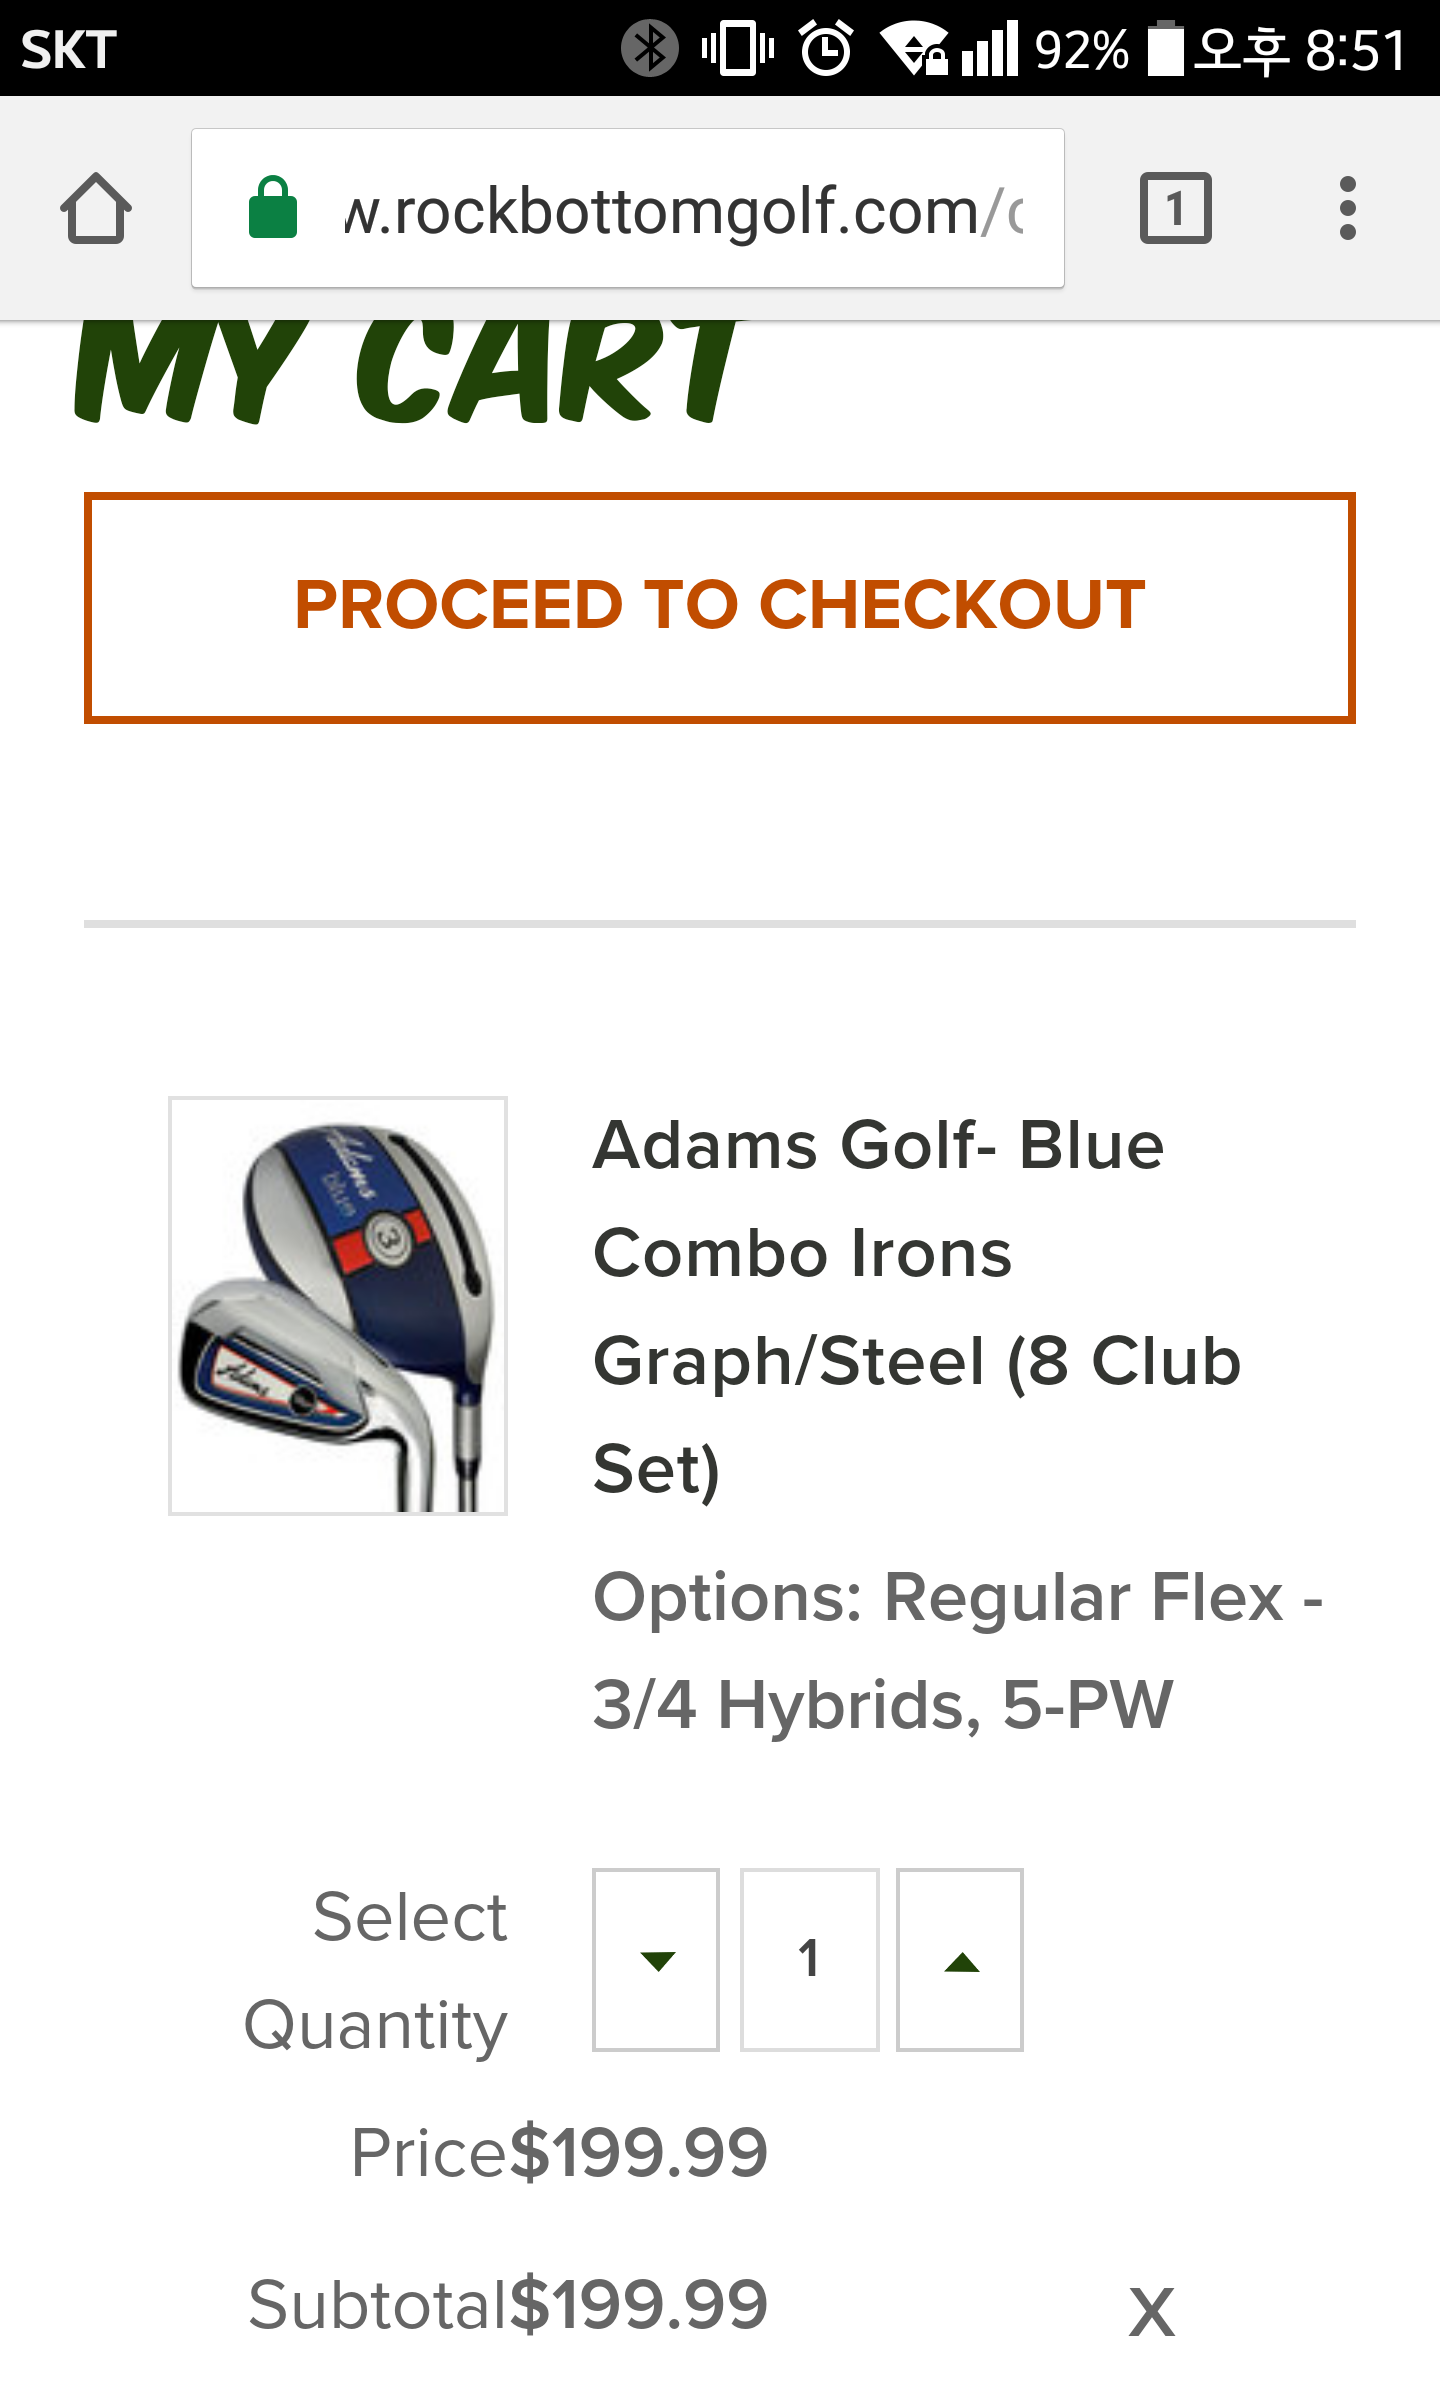Tap the clock showing 8:51
This screenshot has height=2392, width=1440.
point(1355,50)
